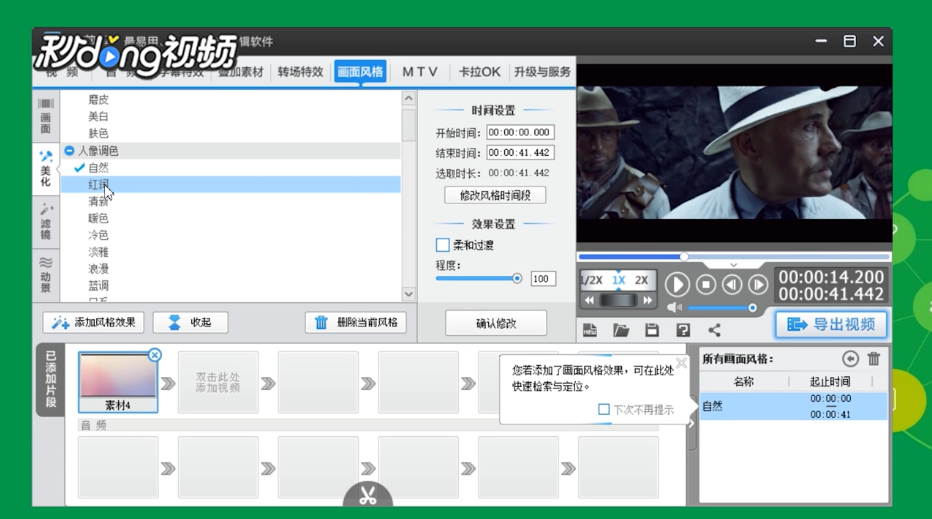Open the help question mark icon
Viewport: 932px width, 519px height.
(683, 330)
